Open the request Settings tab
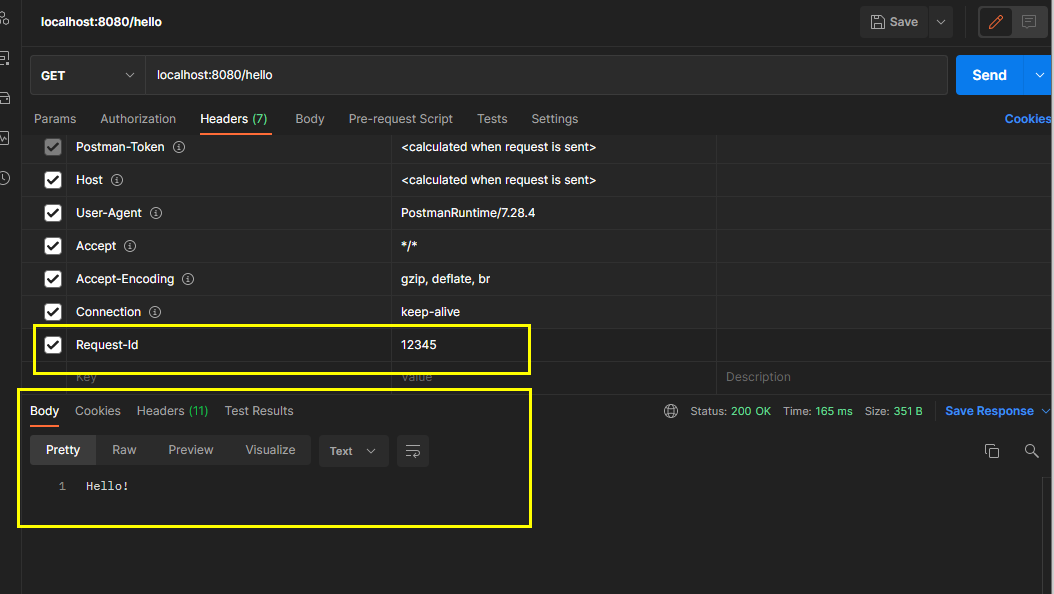Viewport: 1054px width, 594px height. click(x=555, y=119)
